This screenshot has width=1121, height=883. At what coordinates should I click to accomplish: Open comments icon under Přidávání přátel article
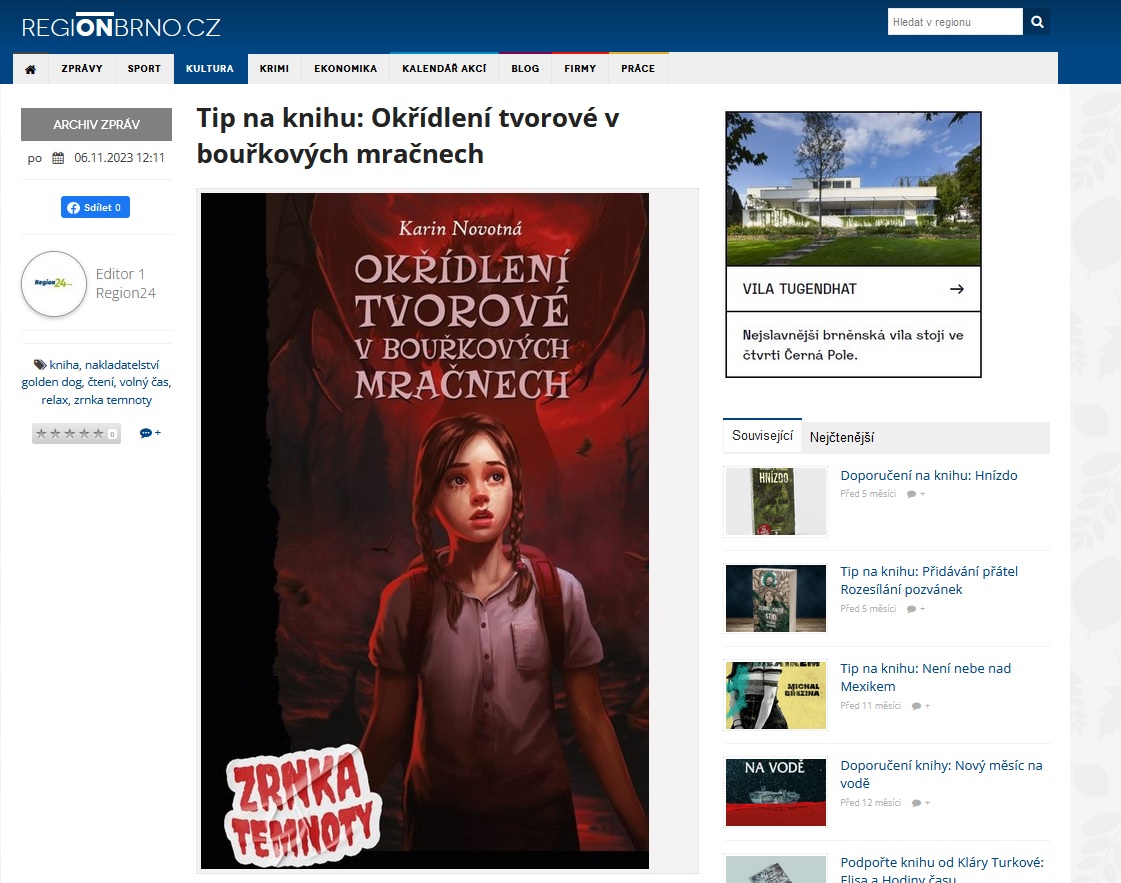tap(916, 609)
